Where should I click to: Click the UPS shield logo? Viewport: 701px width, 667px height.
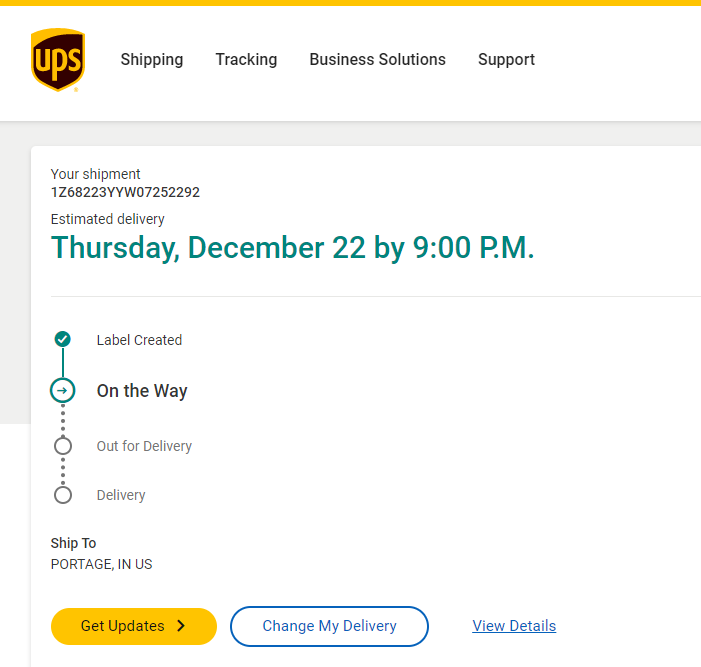(57, 60)
